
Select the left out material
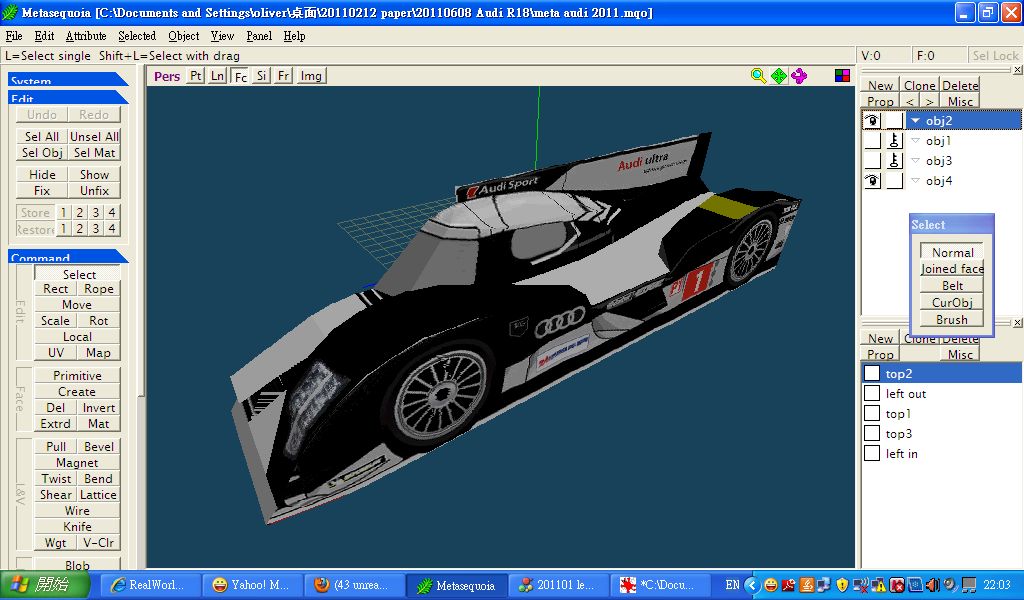pos(942,394)
